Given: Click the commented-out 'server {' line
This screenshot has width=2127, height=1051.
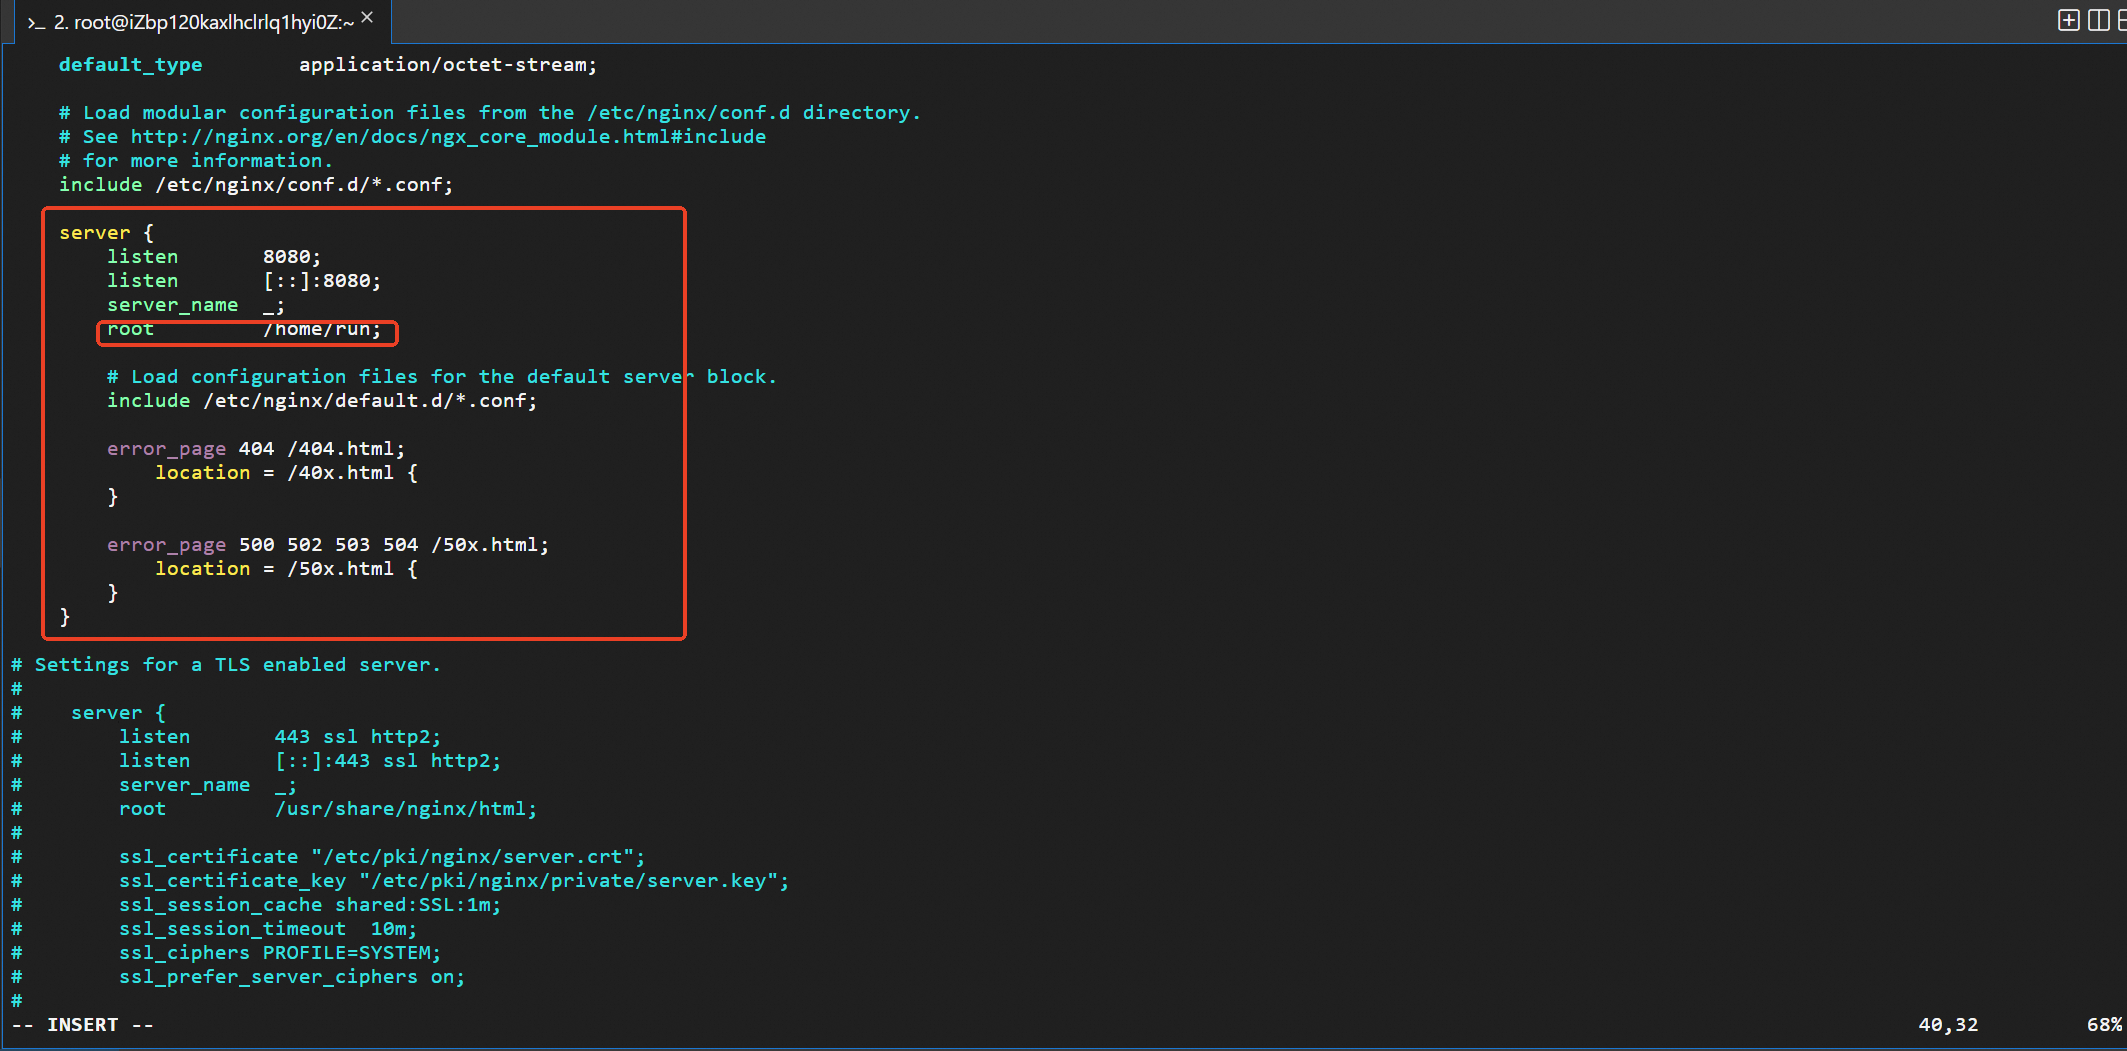Looking at the screenshot, I should 118,713.
